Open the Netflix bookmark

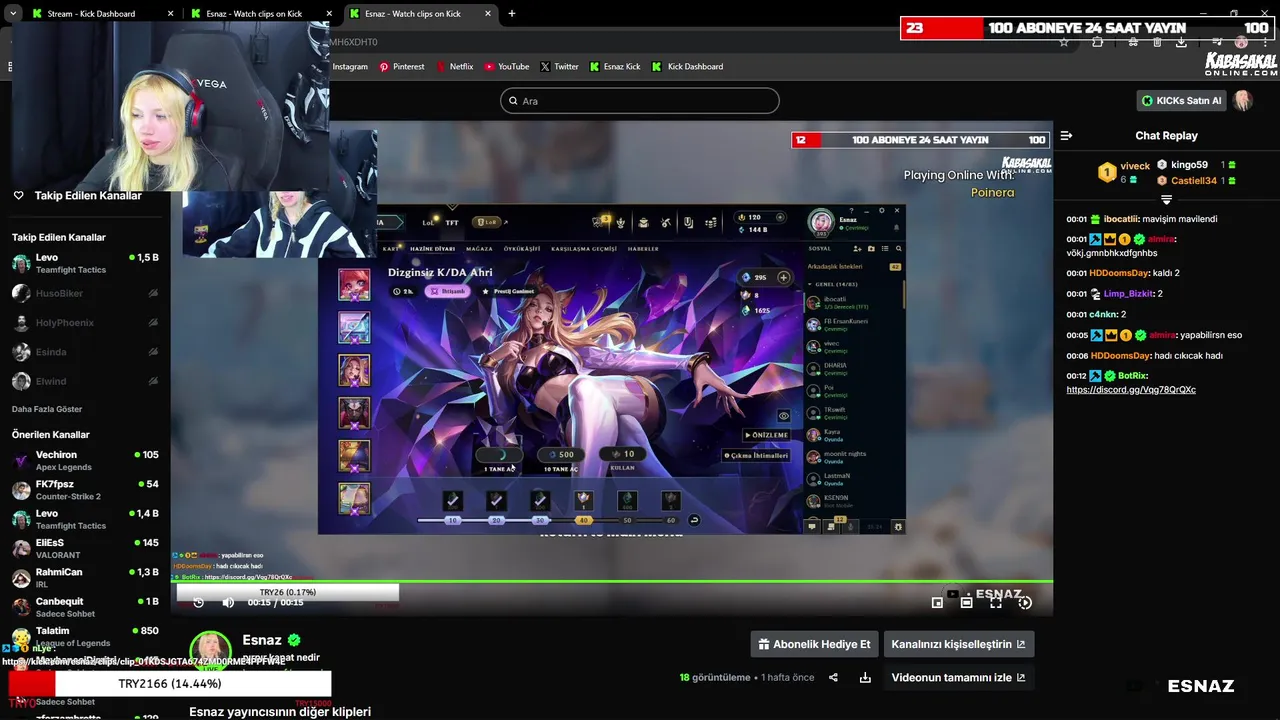(x=454, y=67)
